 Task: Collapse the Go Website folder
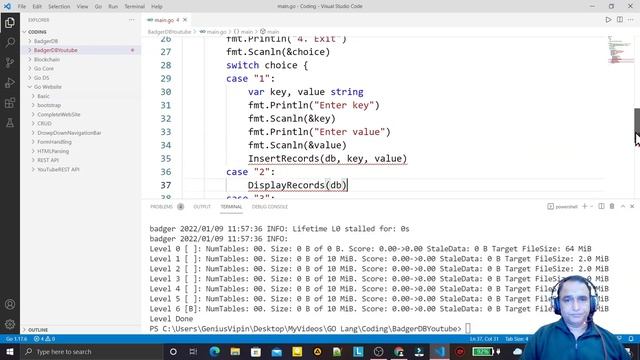click(47, 87)
